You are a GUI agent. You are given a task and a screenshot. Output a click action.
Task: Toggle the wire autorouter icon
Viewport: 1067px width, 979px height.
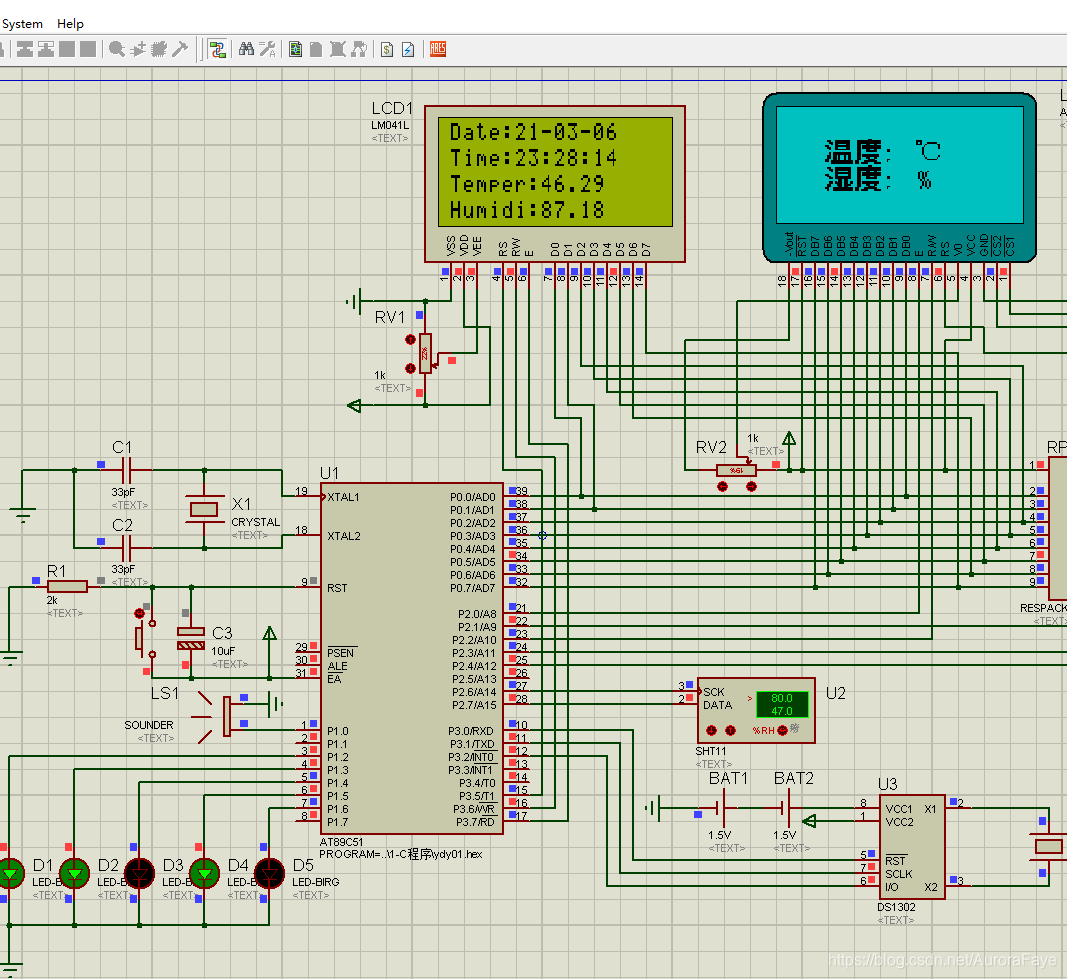[217, 49]
